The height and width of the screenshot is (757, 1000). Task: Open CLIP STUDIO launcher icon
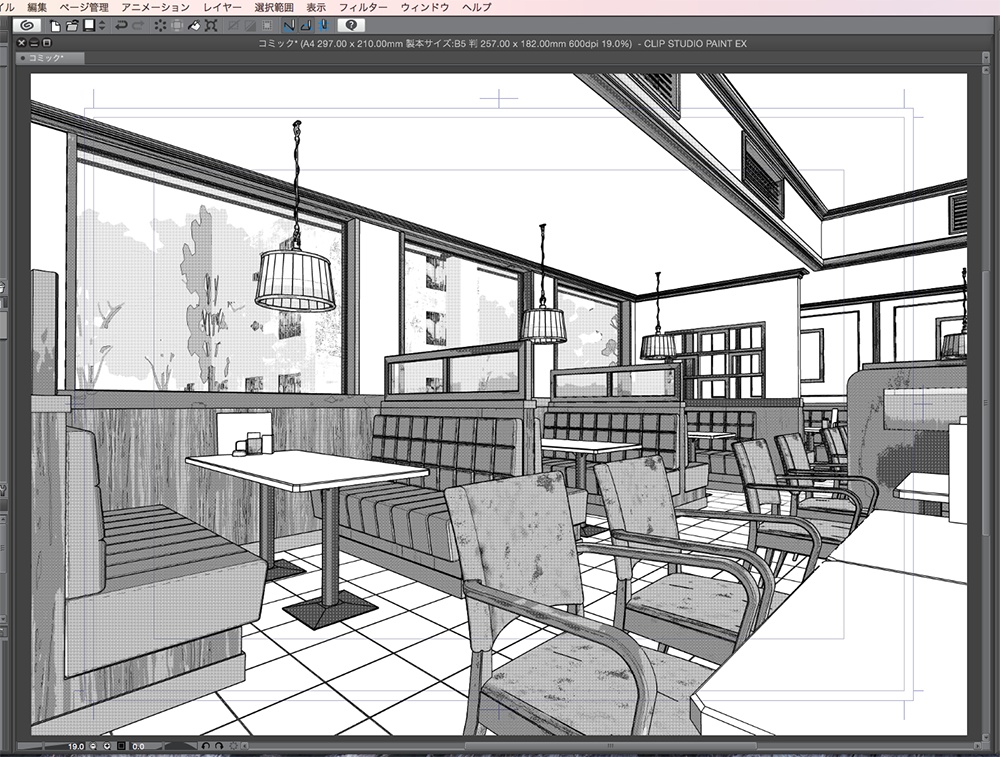(x=27, y=26)
